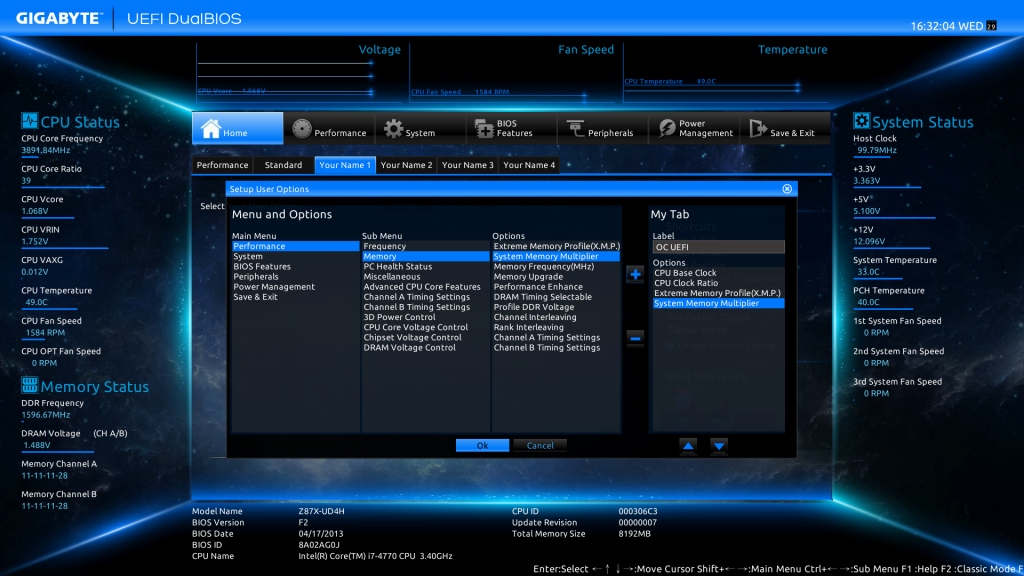Click the System gear icon

point(393,129)
